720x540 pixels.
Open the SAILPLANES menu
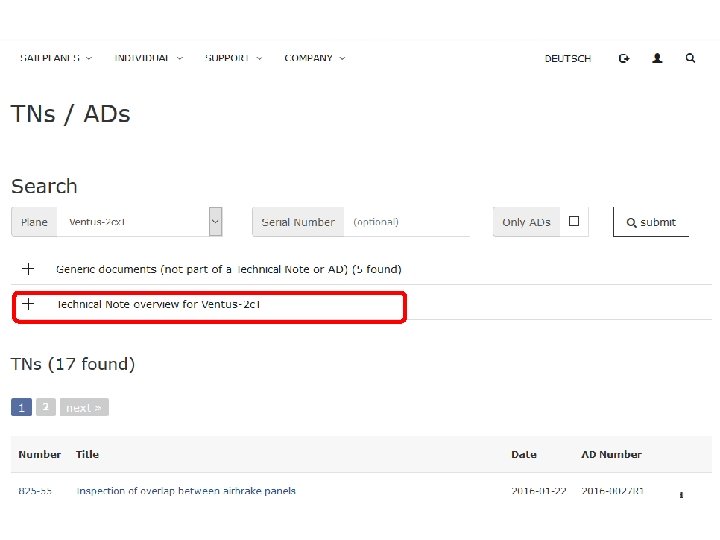(x=56, y=58)
